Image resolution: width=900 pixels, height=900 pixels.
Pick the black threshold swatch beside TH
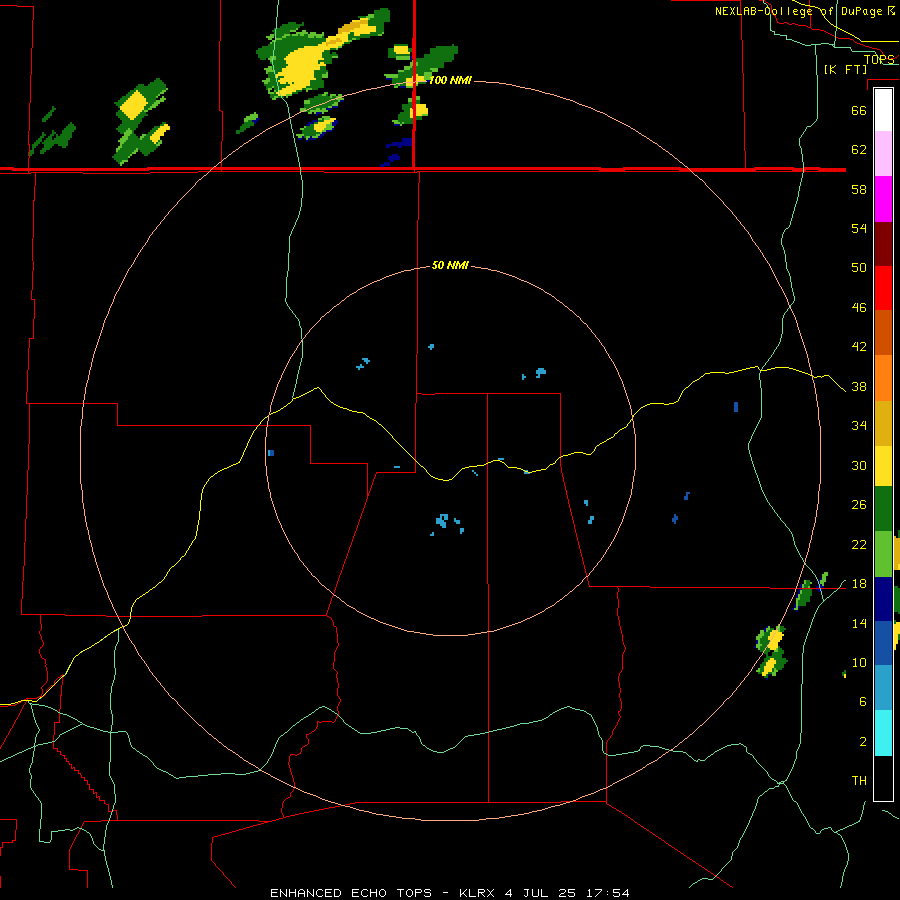coord(883,778)
